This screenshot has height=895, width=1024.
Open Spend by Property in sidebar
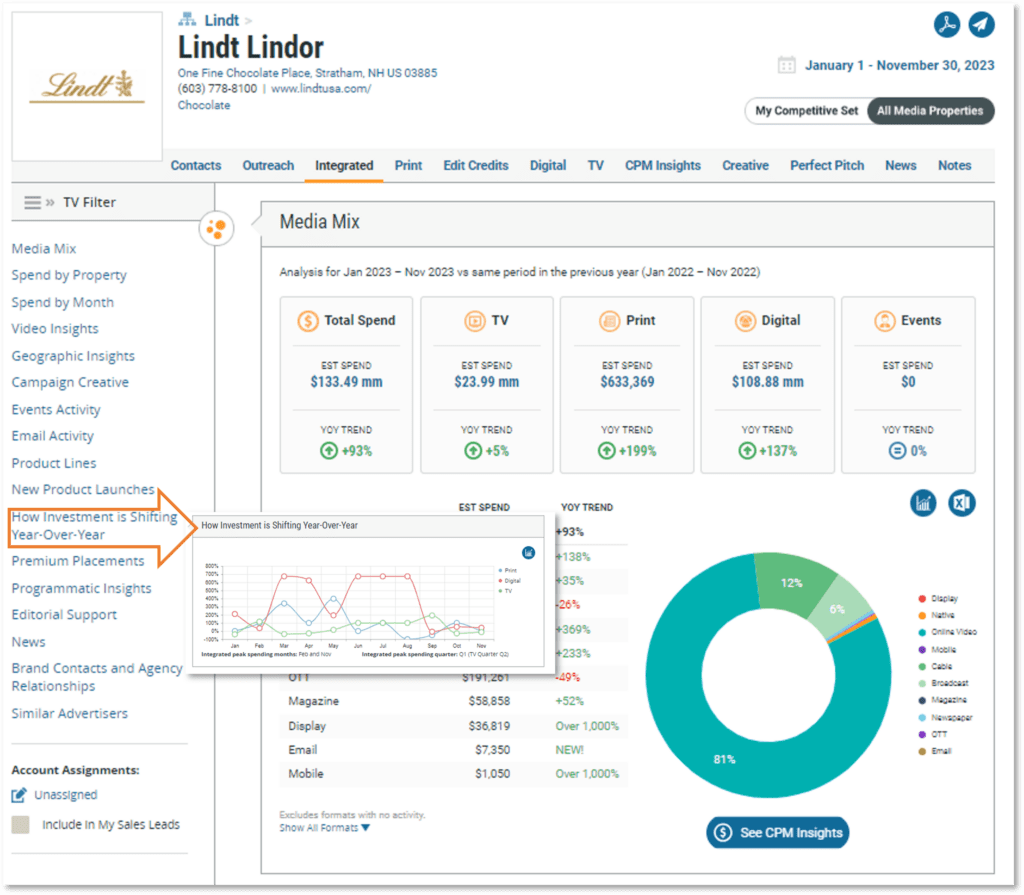pyautogui.click(x=69, y=276)
